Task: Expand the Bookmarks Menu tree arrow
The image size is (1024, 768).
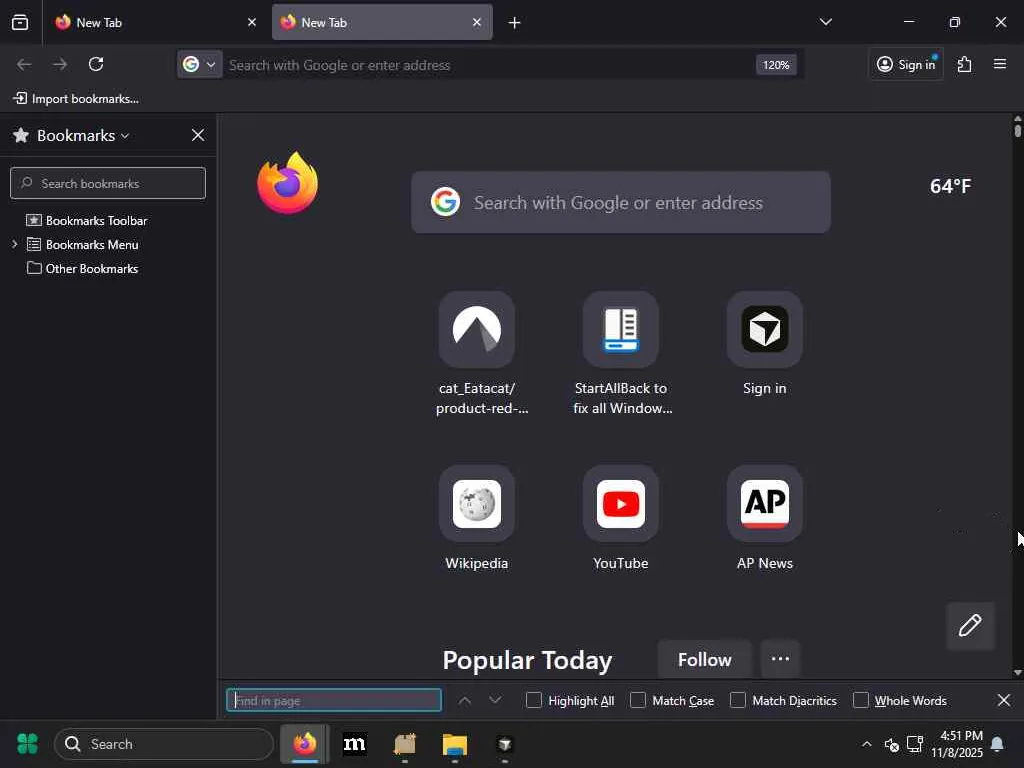Action: [x=14, y=244]
